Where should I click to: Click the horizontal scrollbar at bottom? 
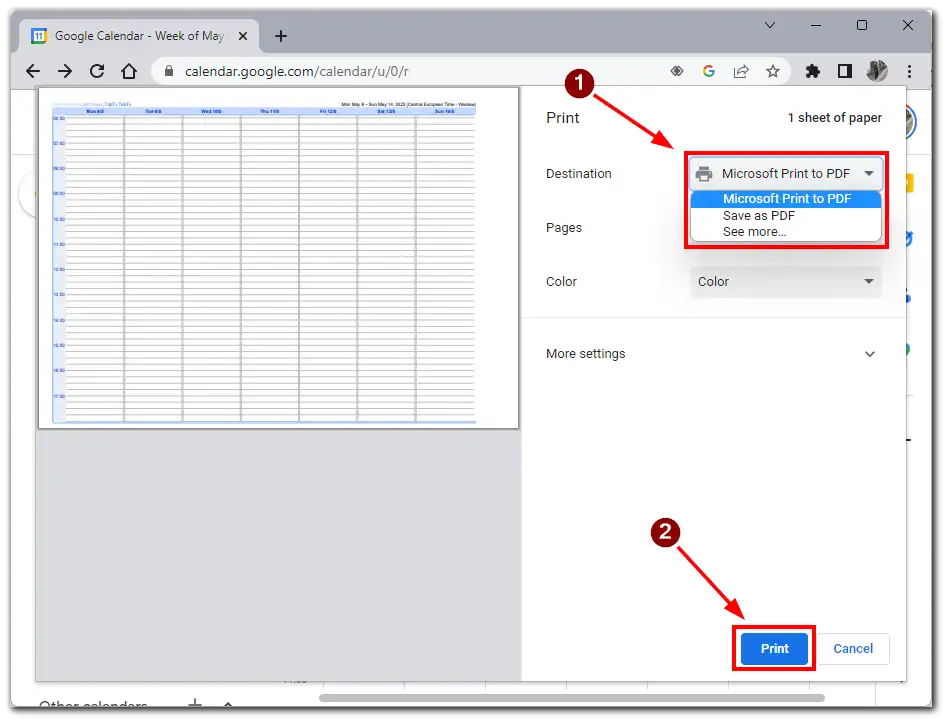point(571,698)
